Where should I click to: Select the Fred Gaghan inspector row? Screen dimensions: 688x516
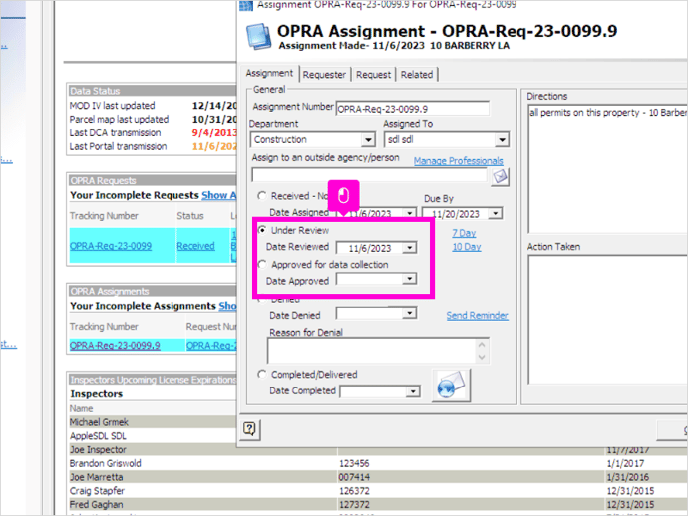[x=377, y=504]
